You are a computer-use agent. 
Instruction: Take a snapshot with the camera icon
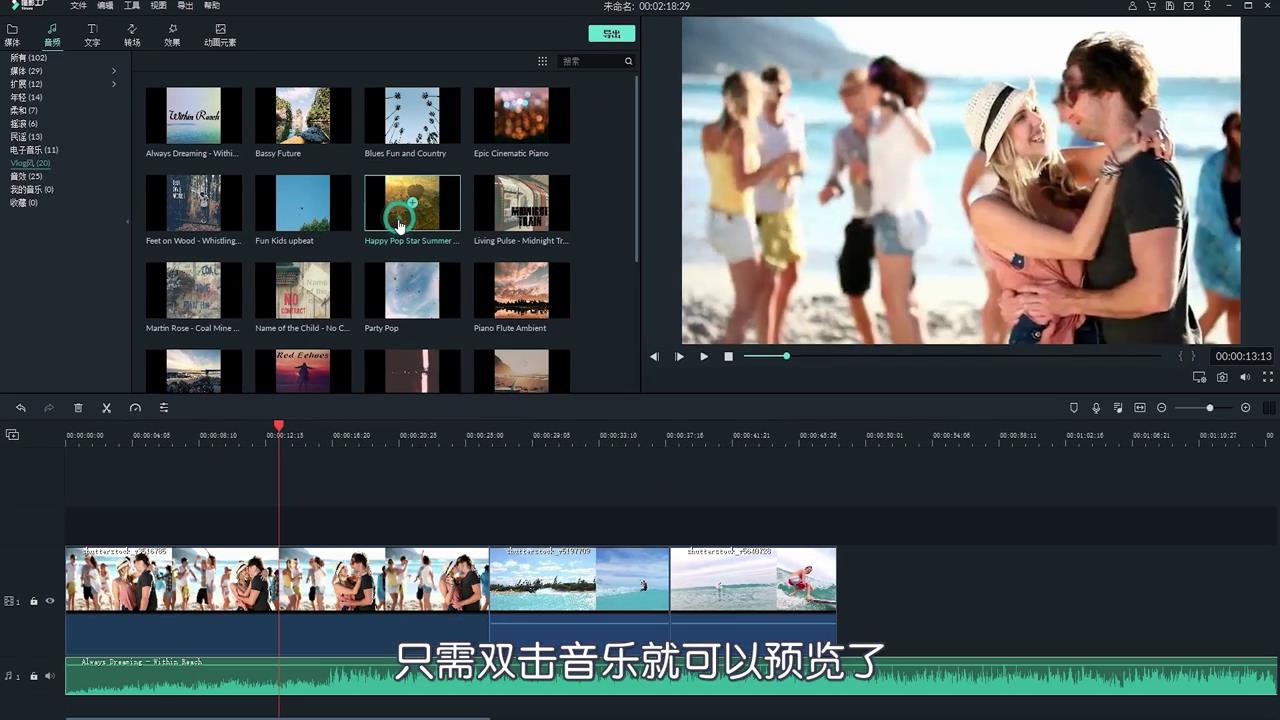1222,377
